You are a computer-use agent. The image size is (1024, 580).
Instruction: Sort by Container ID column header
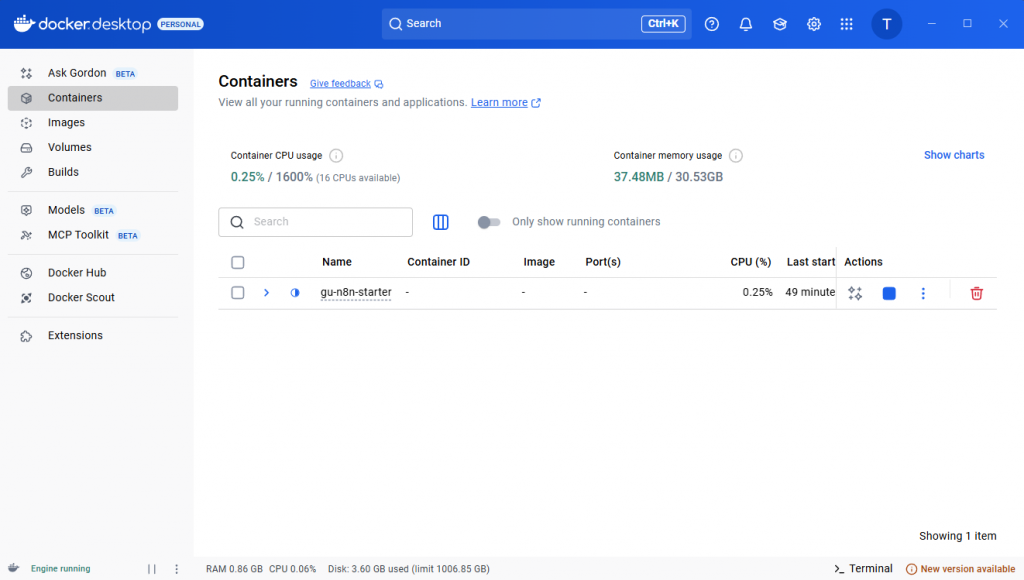click(438, 262)
